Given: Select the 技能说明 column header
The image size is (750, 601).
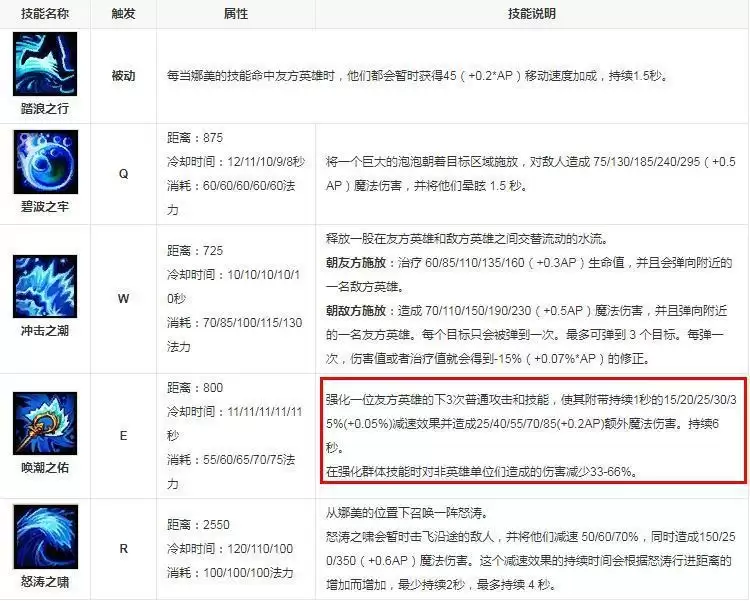Looking at the screenshot, I should [532, 13].
